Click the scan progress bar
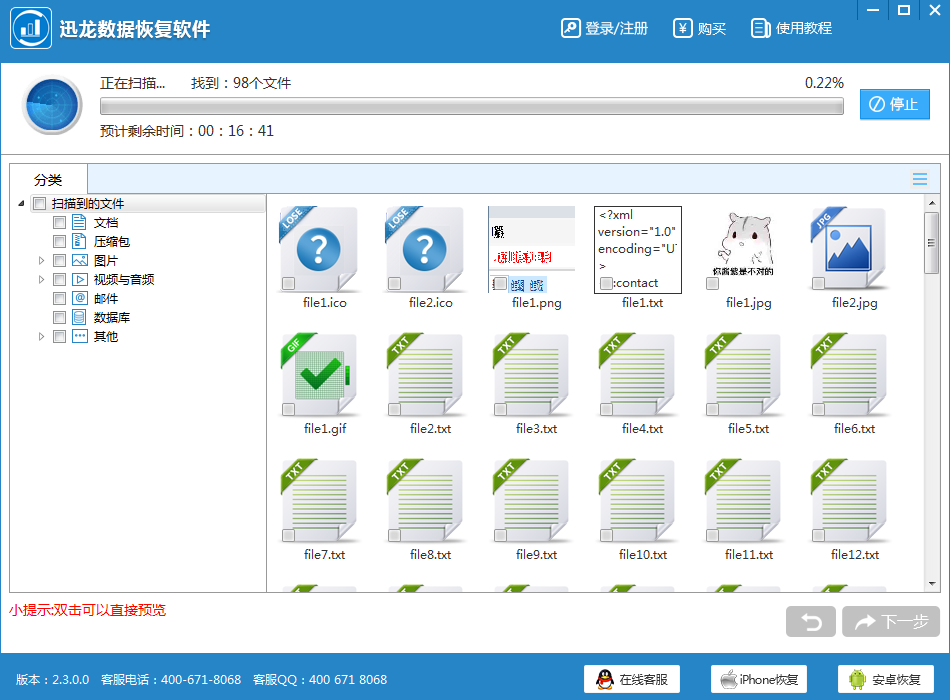Viewport: 950px width, 700px height. pos(472,106)
